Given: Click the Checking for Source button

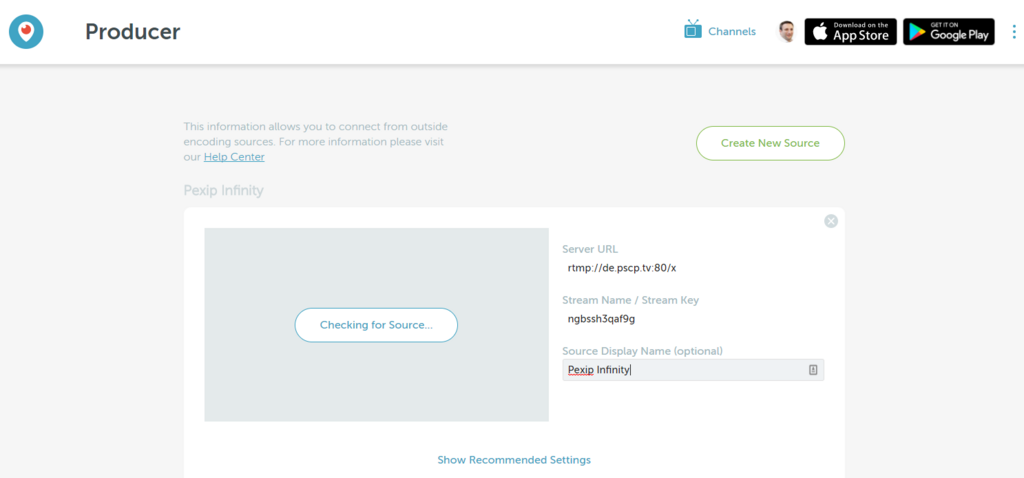Looking at the screenshot, I should pos(376,325).
